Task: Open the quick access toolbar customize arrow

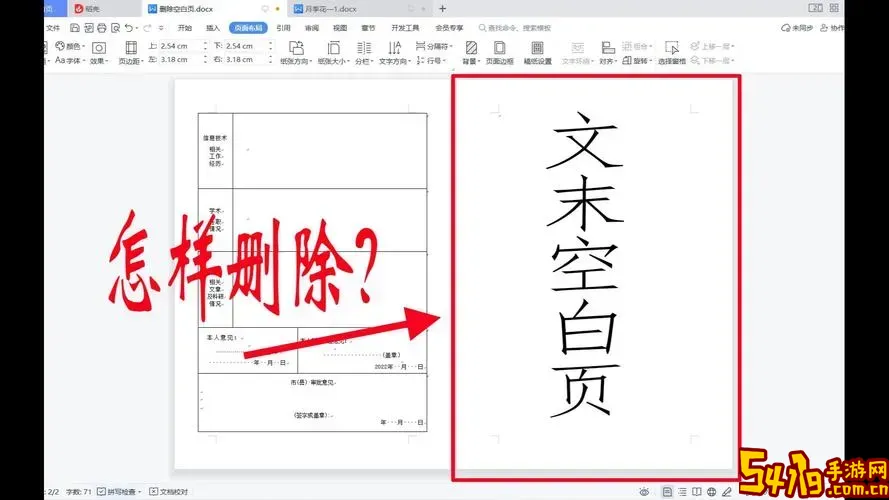Action: pos(161,28)
